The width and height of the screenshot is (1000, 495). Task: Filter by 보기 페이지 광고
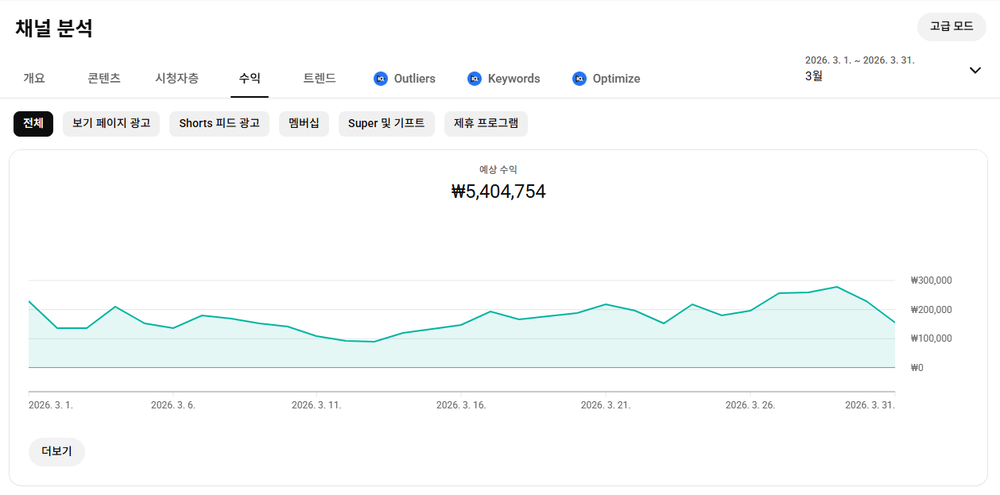(111, 124)
